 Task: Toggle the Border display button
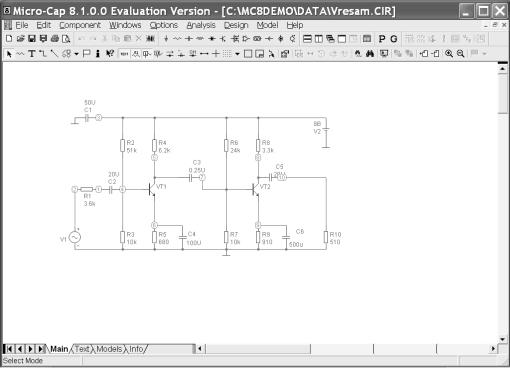coord(248,54)
